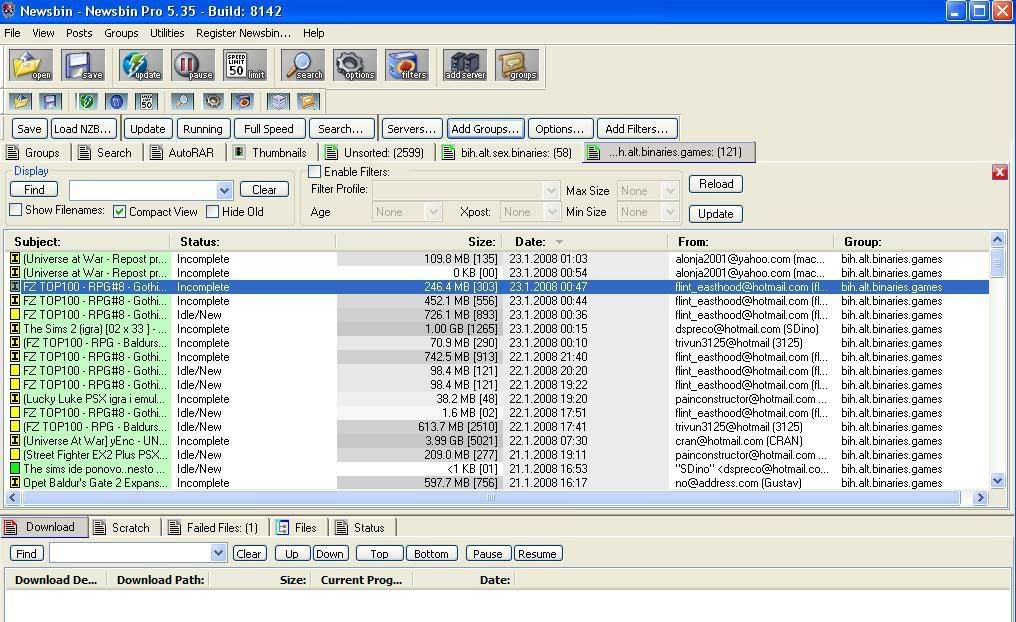This screenshot has width=1016, height=622.
Task: Click the small magnifier search icon
Action: [182, 101]
